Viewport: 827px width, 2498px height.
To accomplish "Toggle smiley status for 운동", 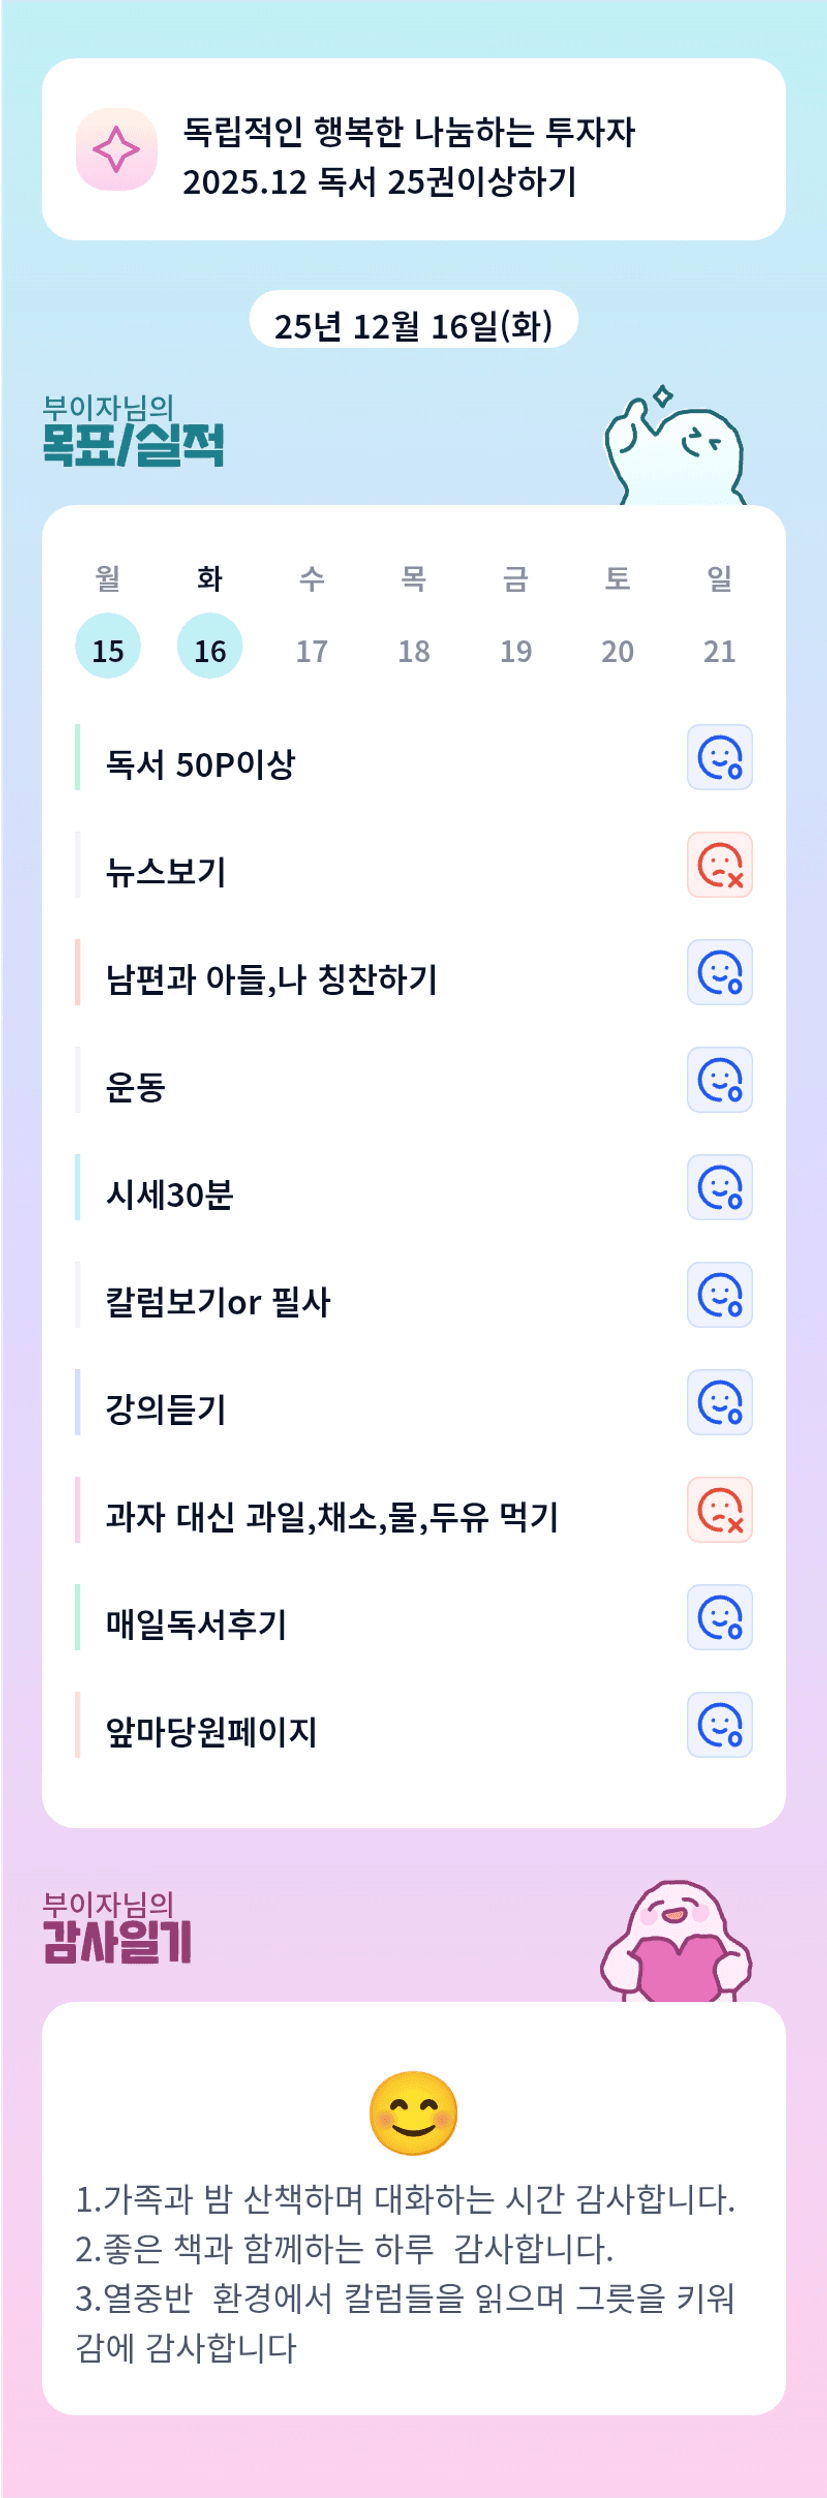I will [719, 1080].
